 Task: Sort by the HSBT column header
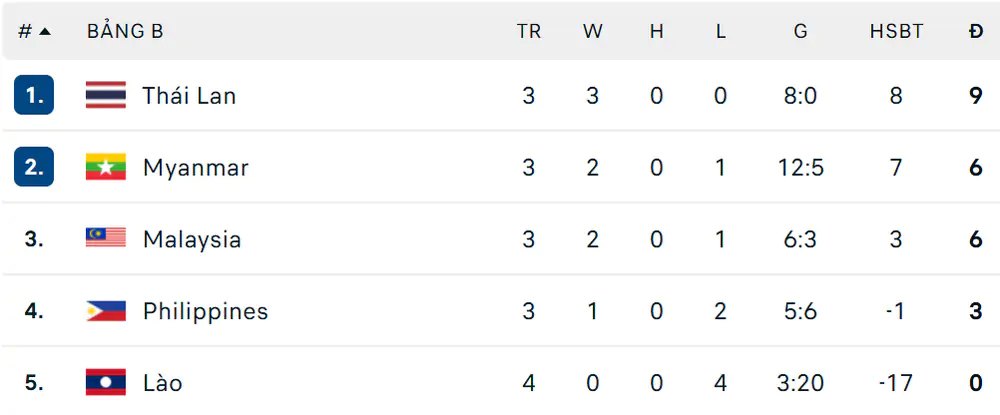(x=896, y=31)
